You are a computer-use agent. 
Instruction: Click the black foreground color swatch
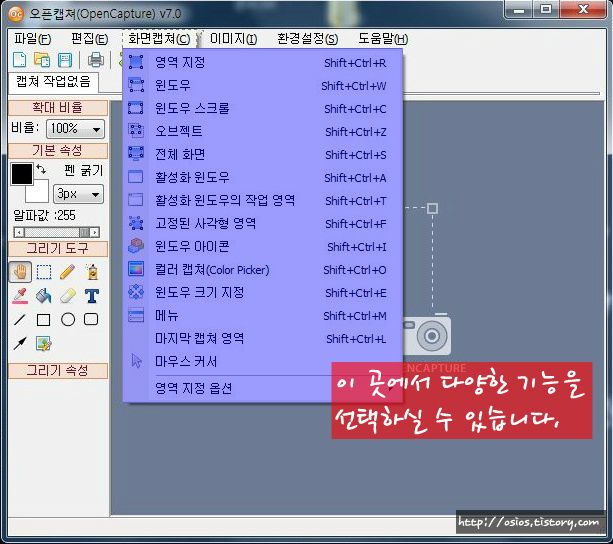tap(22, 174)
